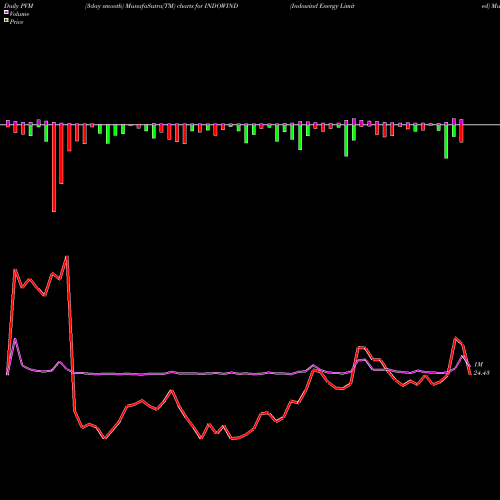
Task: Select the Volume legend label
Action: click(x=19, y=14)
